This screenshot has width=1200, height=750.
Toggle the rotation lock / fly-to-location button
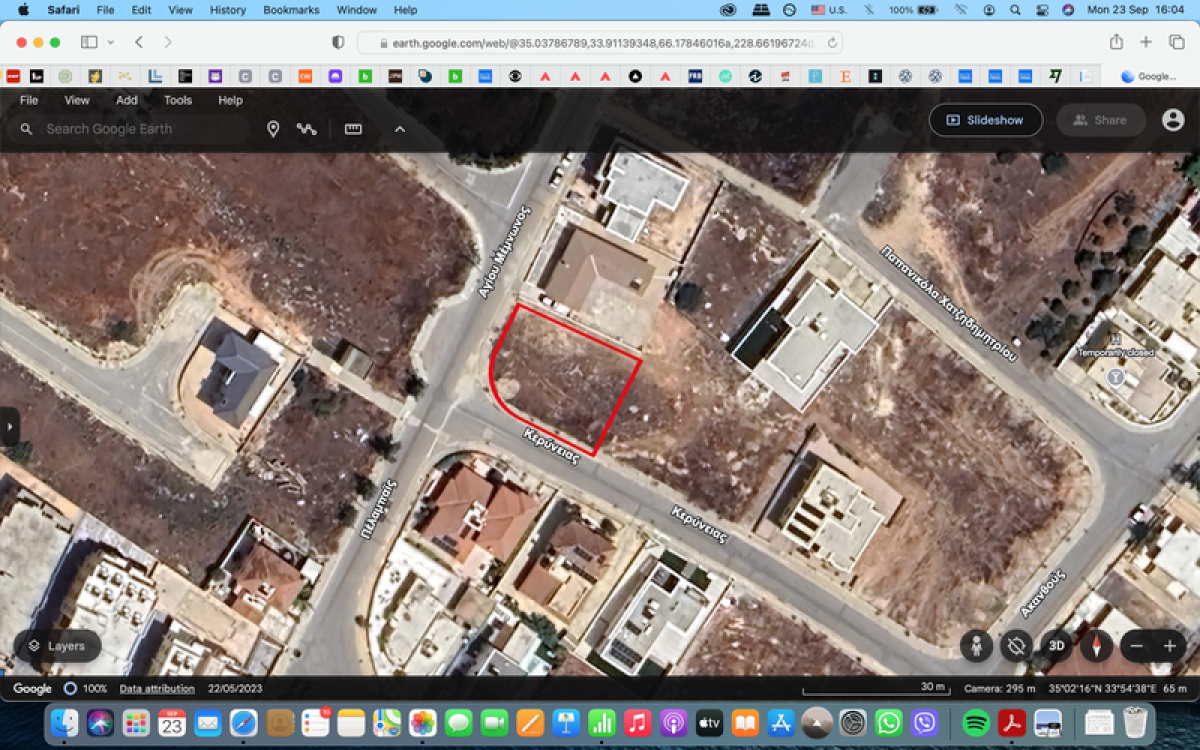(1016, 646)
